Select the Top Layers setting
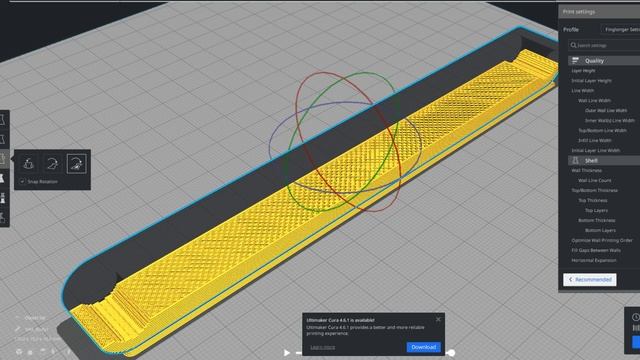The width and height of the screenshot is (640, 360). pyautogui.click(x=596, y=211)
